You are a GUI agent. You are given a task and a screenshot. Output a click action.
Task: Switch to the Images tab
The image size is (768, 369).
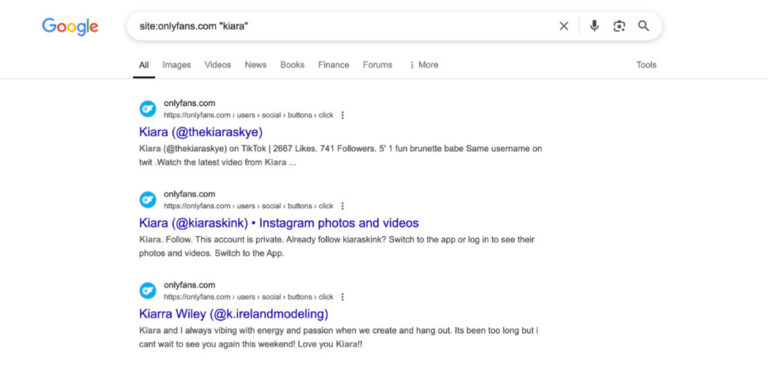[x=176, y=65]
